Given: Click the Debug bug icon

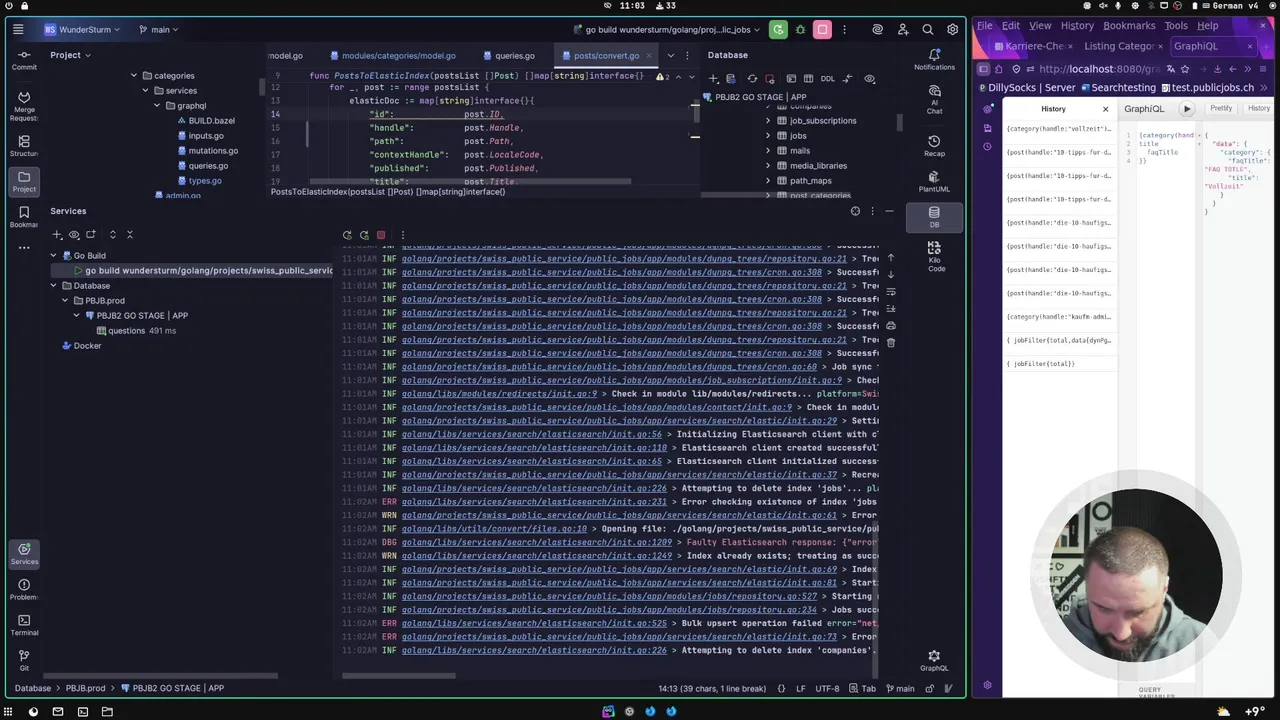Looking at the screenshot, I should click(800, 30).
